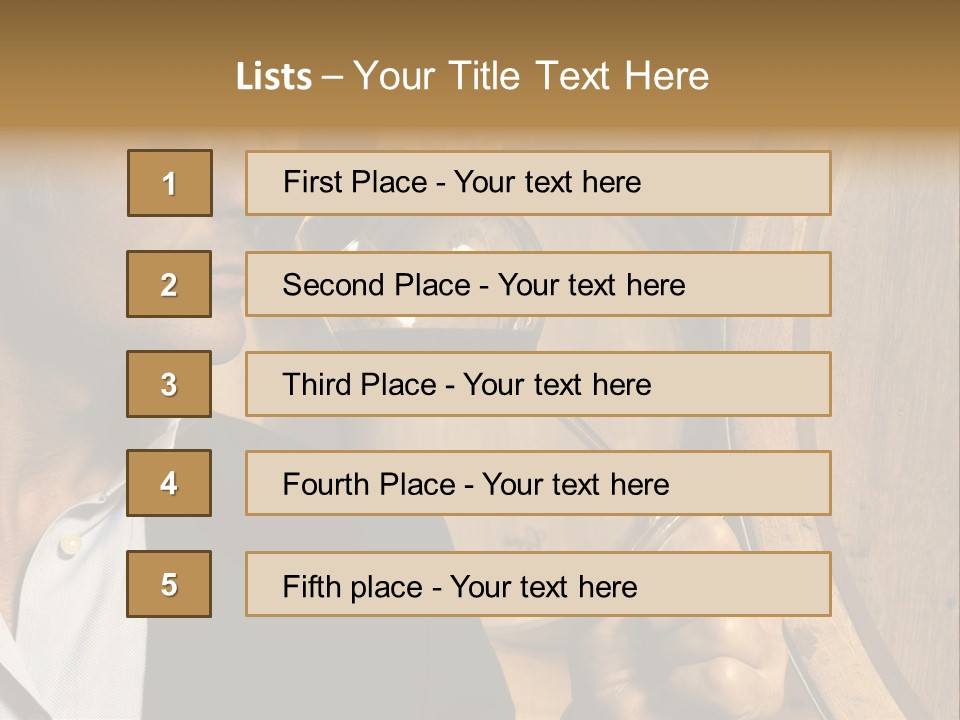Click the number 5 box

pyautogui.click(x=169, y=584)
